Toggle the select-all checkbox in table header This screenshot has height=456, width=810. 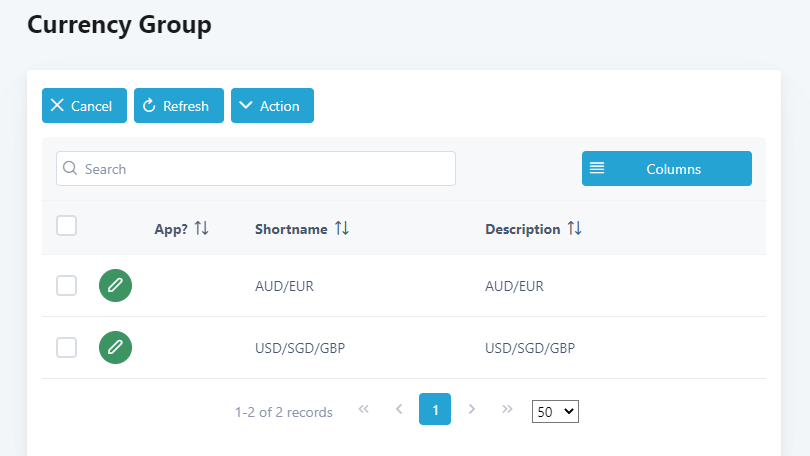coord(66,226)
